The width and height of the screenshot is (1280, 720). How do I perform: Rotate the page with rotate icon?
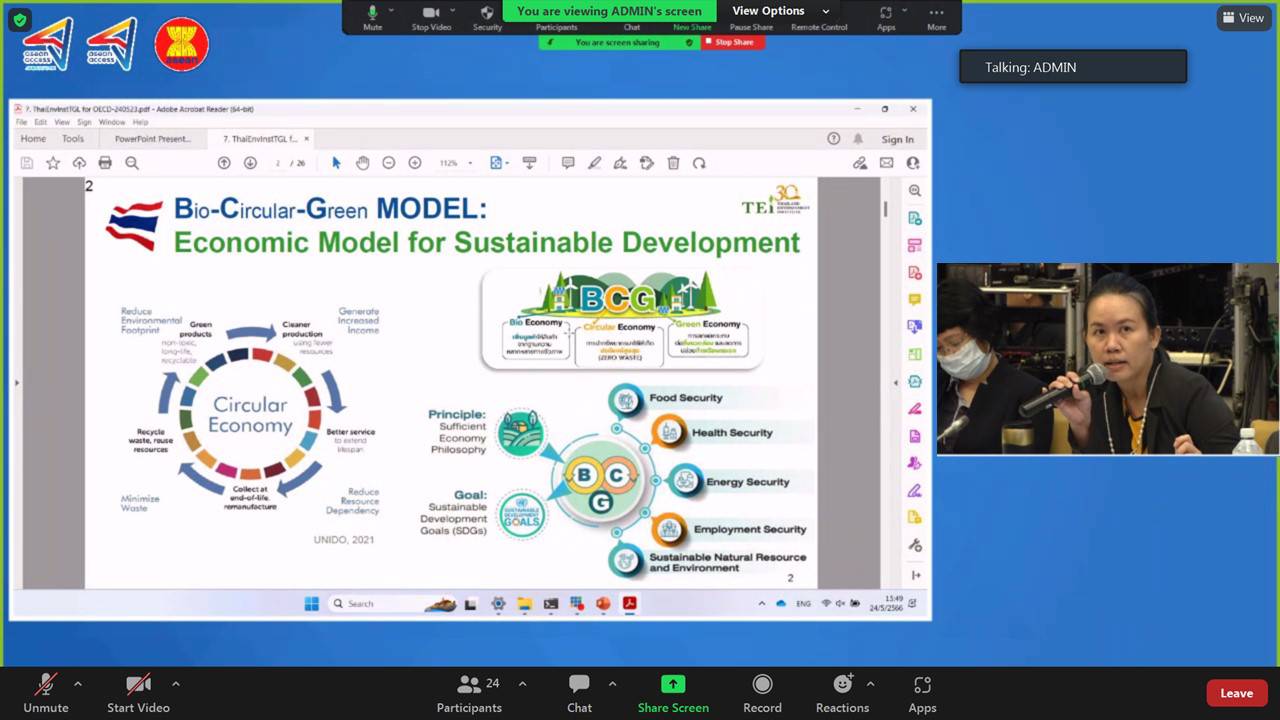coord(699,163)
